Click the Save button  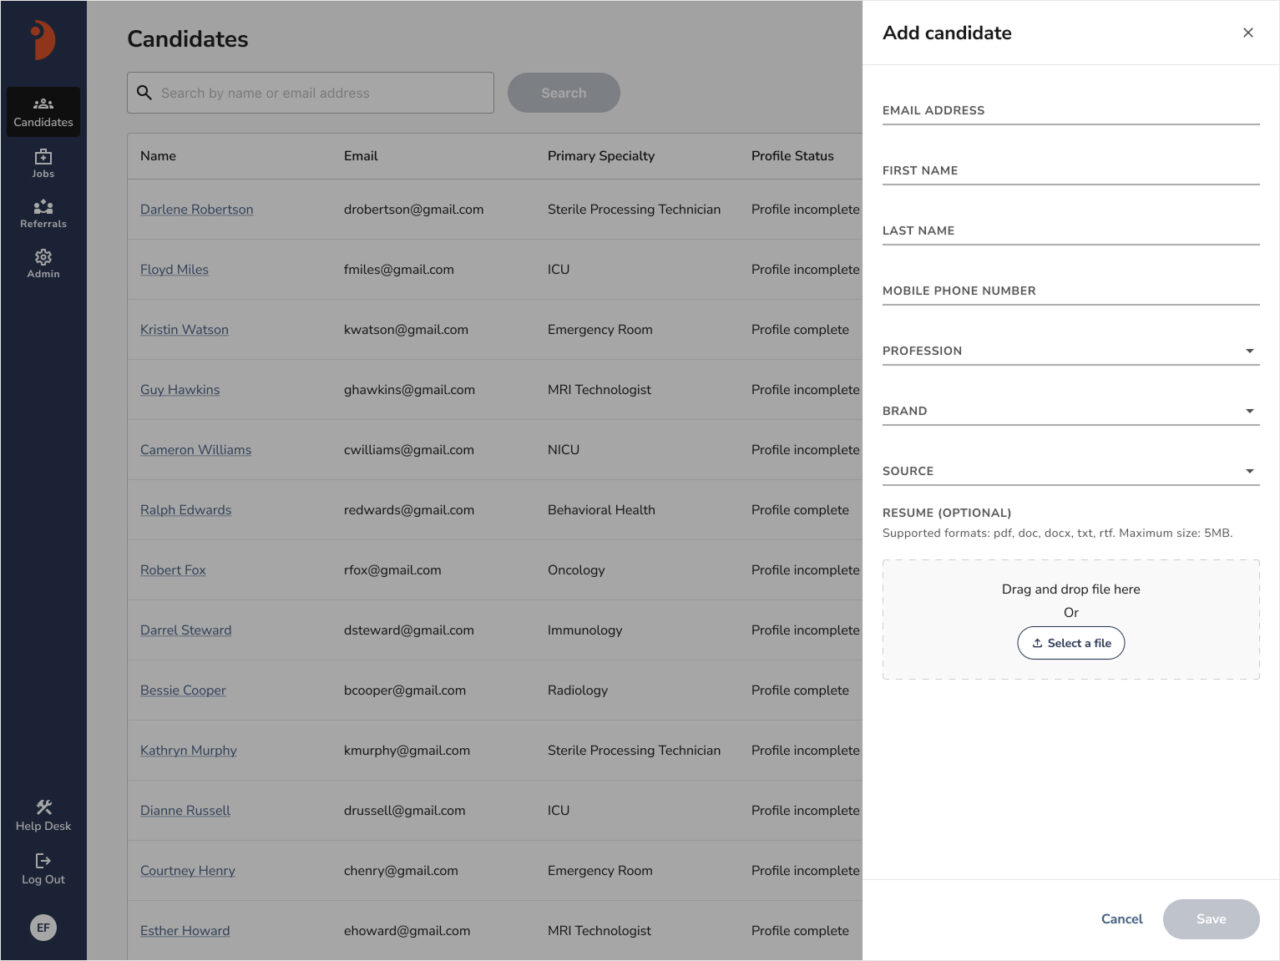click(x=1211, y=919)
